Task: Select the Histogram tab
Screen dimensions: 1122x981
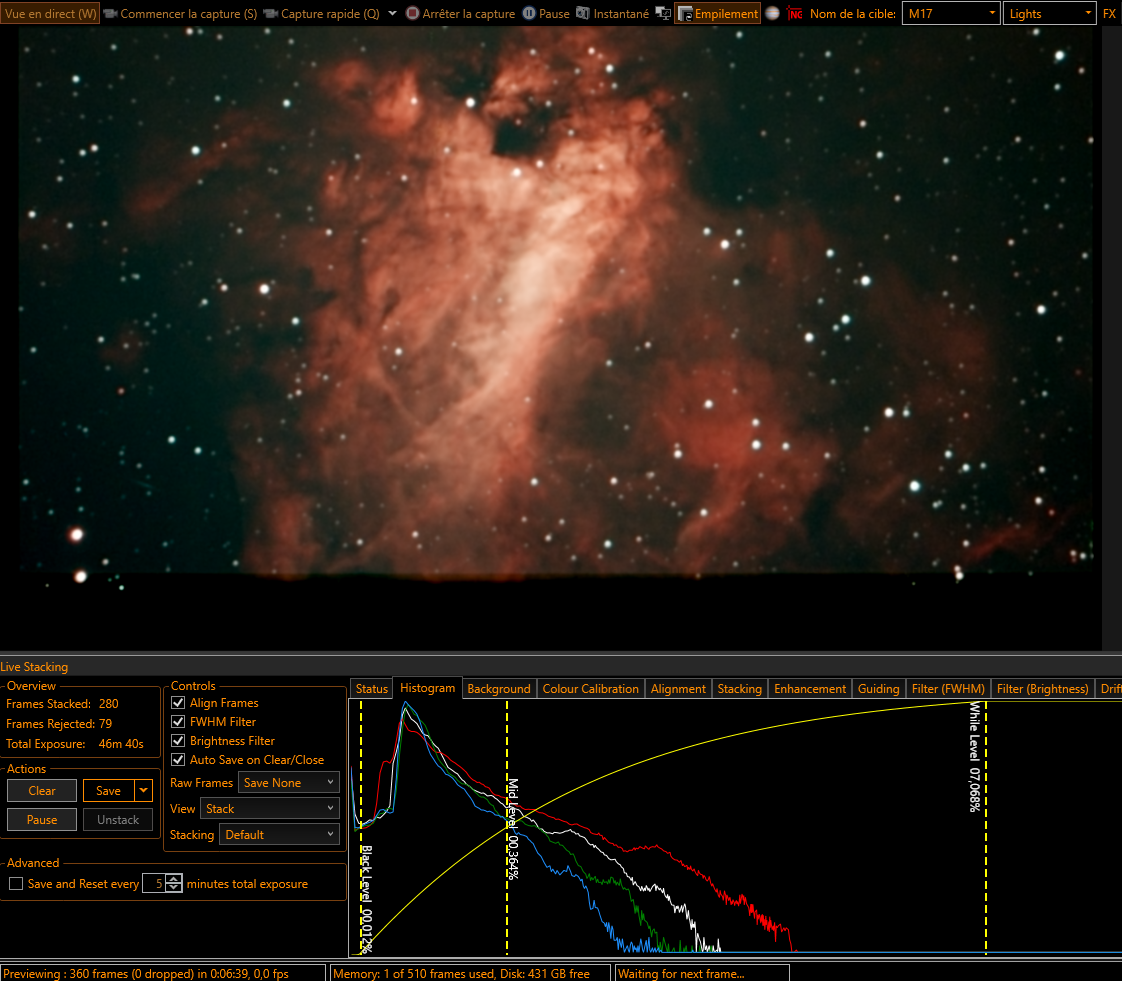Action: 427,688
